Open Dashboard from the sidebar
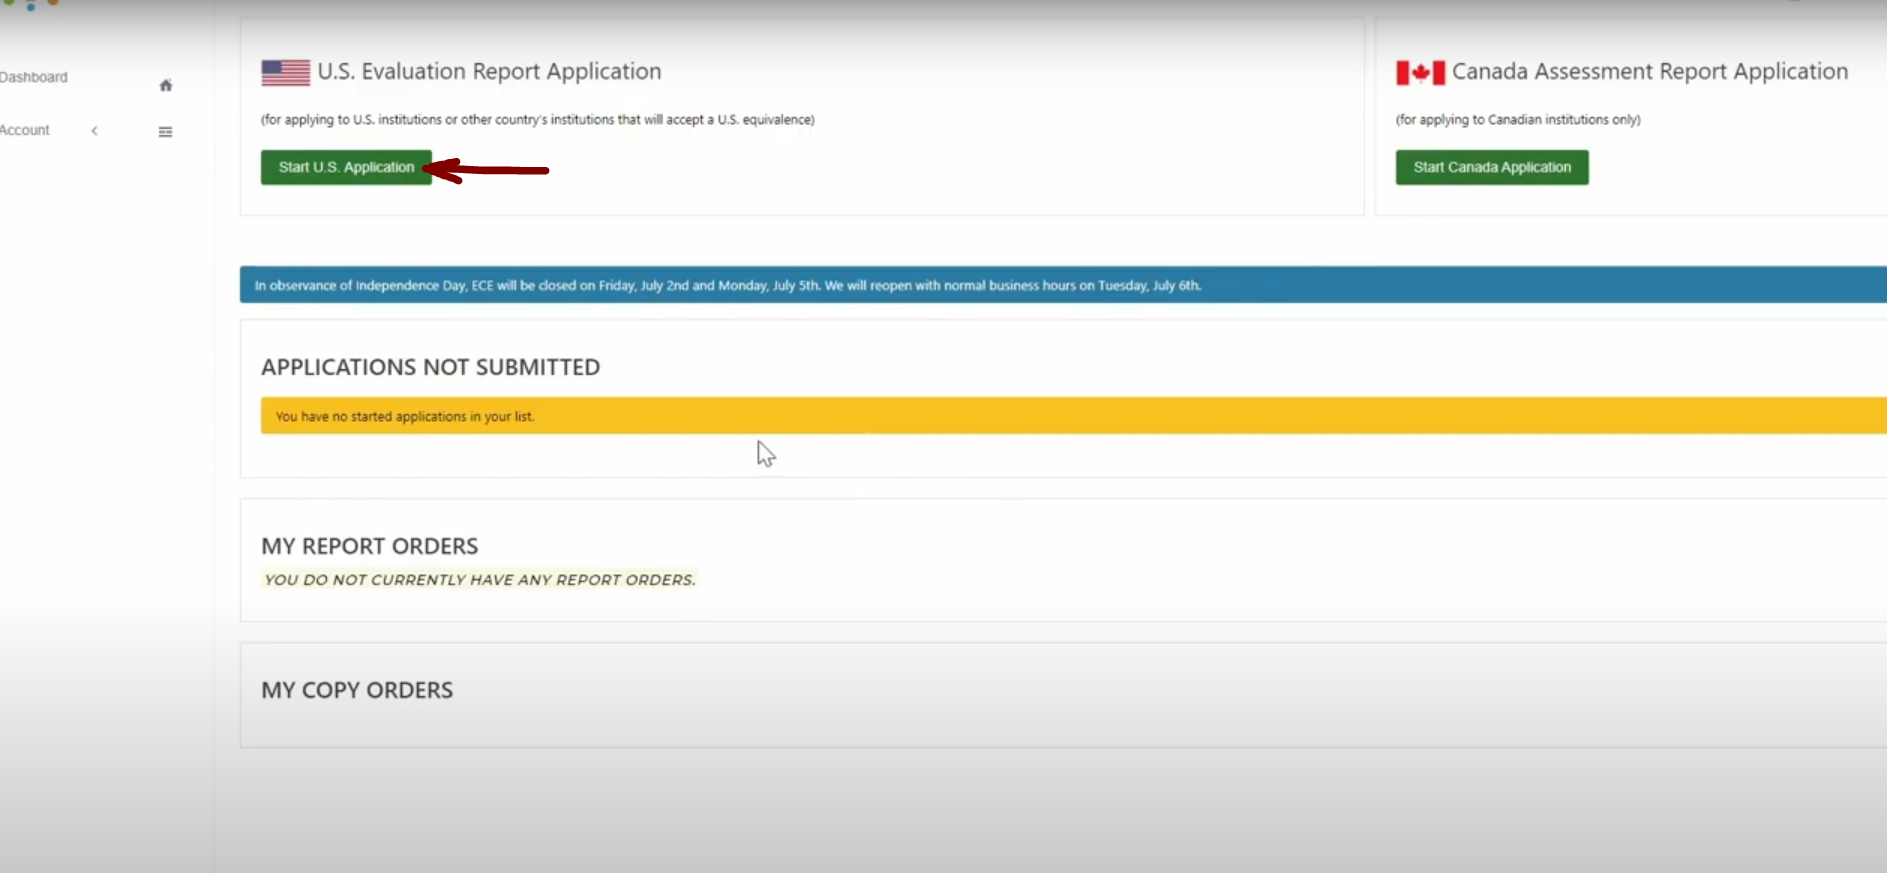The height and width of the screenshot is (873, 1887). pos(34,77)
